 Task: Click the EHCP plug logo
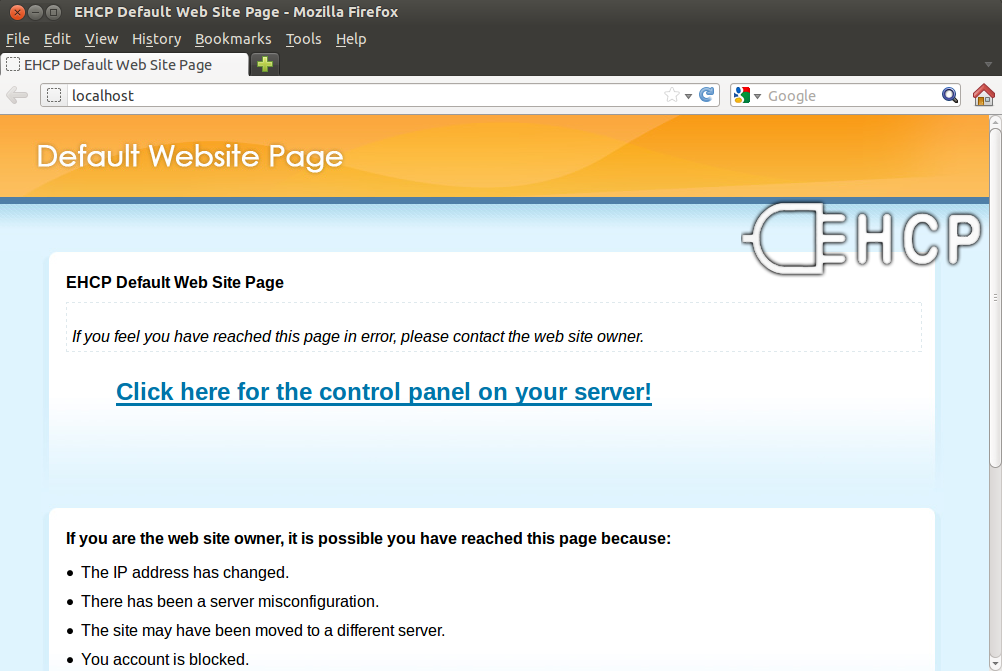click(x=862, y=239)
